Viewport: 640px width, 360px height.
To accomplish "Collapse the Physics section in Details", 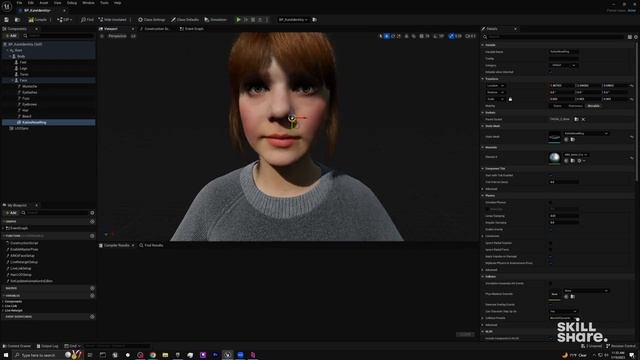I will [483, 196].
